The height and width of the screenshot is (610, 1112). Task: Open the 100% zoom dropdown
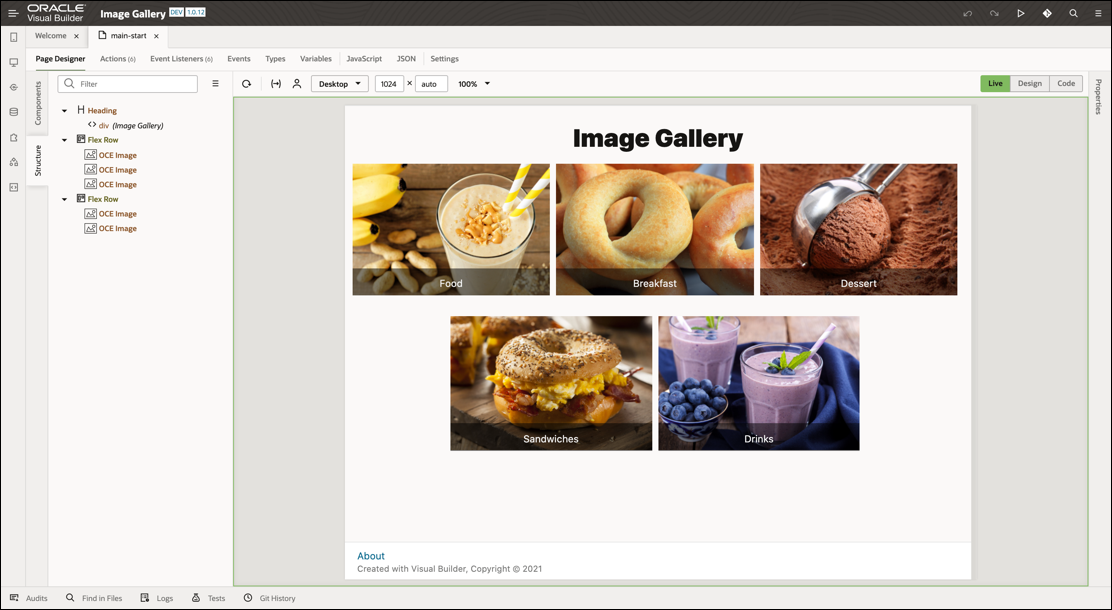pyautogui.click(x=472, y=84)
